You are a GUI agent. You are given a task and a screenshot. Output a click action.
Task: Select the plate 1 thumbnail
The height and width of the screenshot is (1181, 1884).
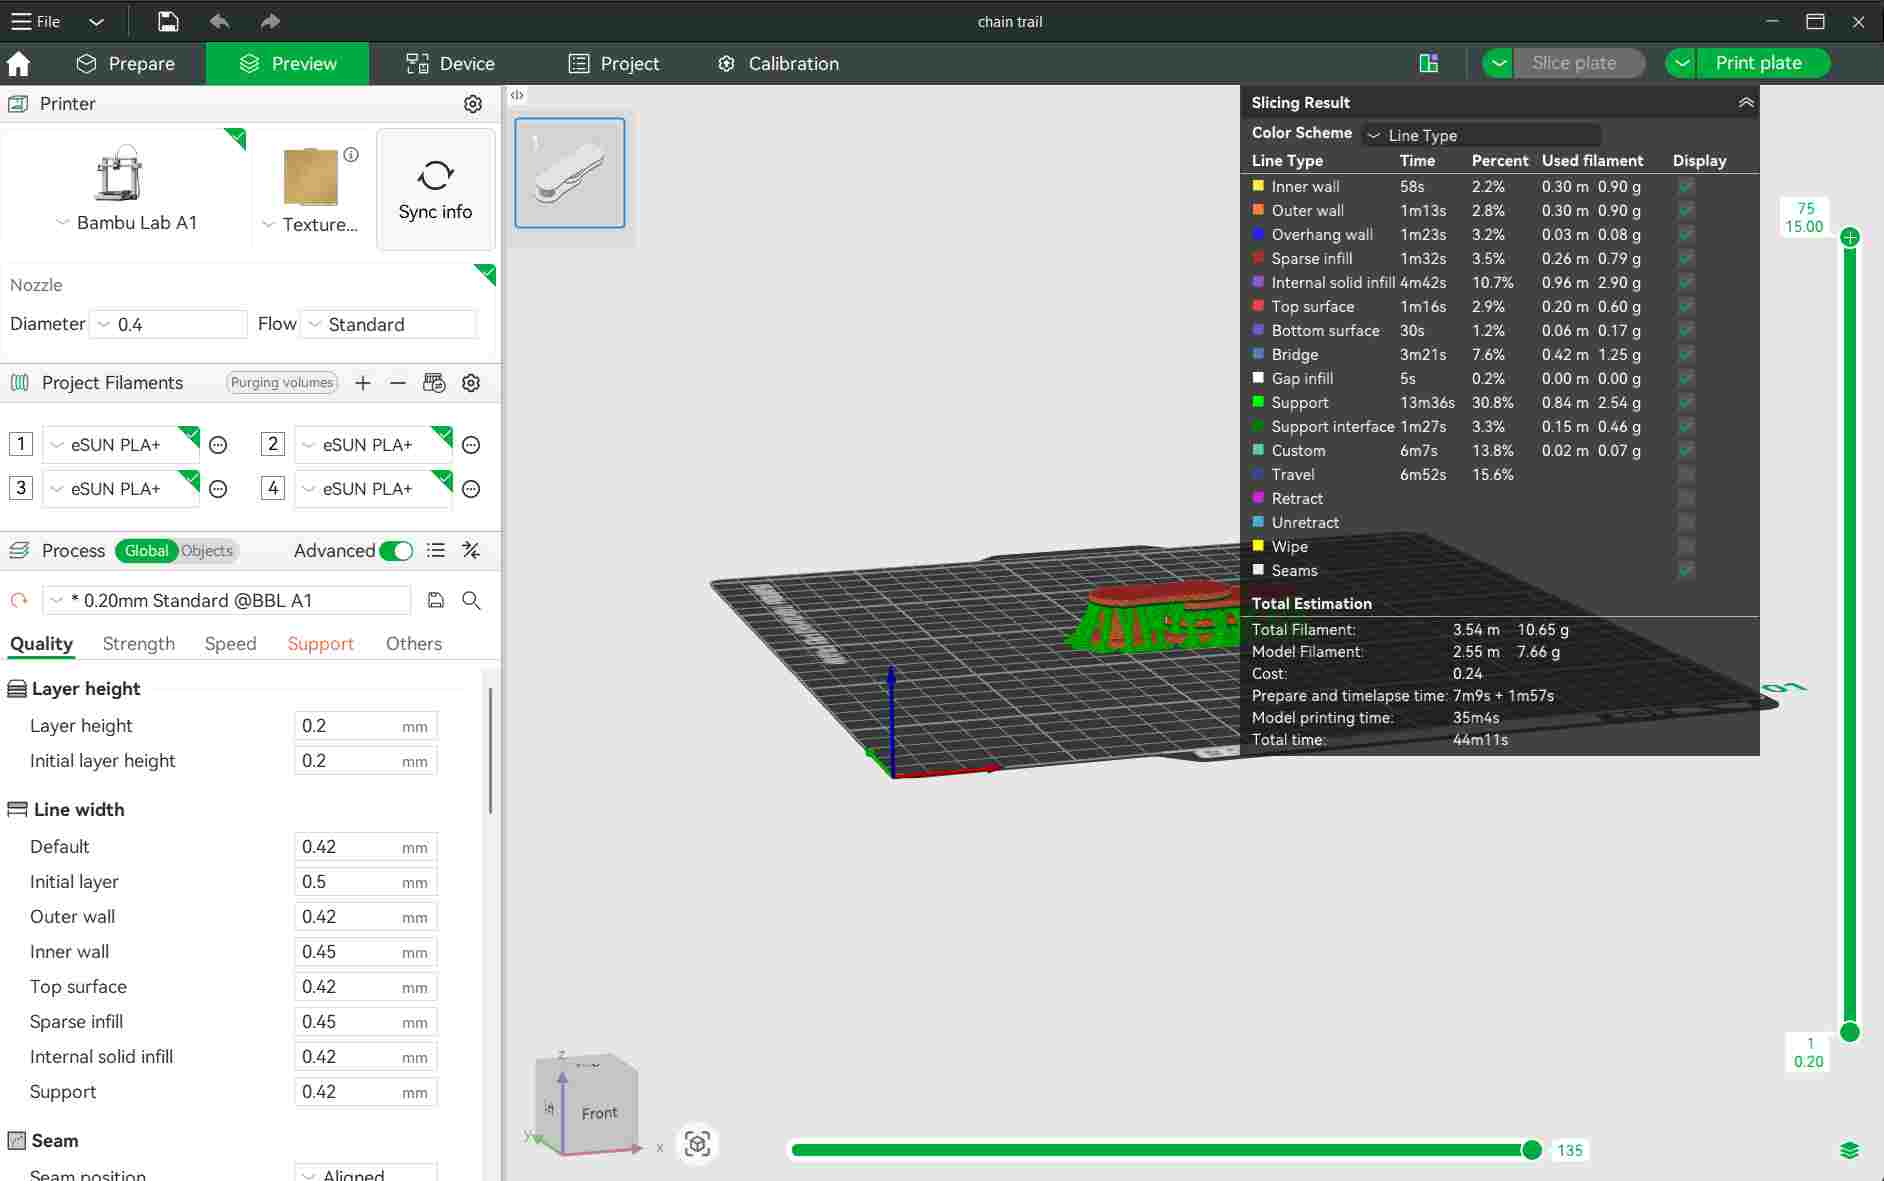570,173
